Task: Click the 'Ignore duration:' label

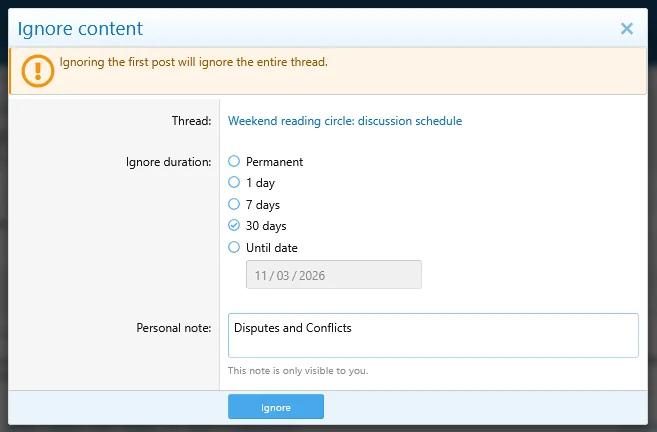Action: pyautogui.click(x=168, y=162)
